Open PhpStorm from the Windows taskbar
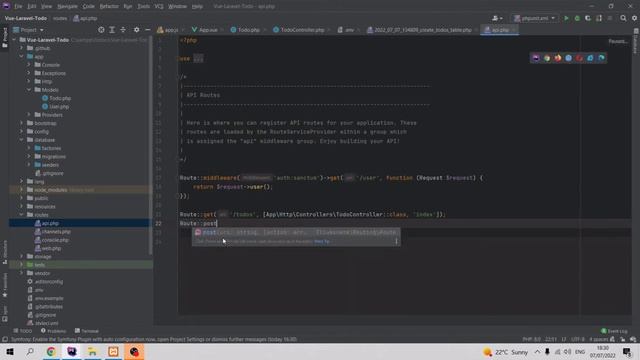This screenshot has width=640, height=360. [72, 352]
